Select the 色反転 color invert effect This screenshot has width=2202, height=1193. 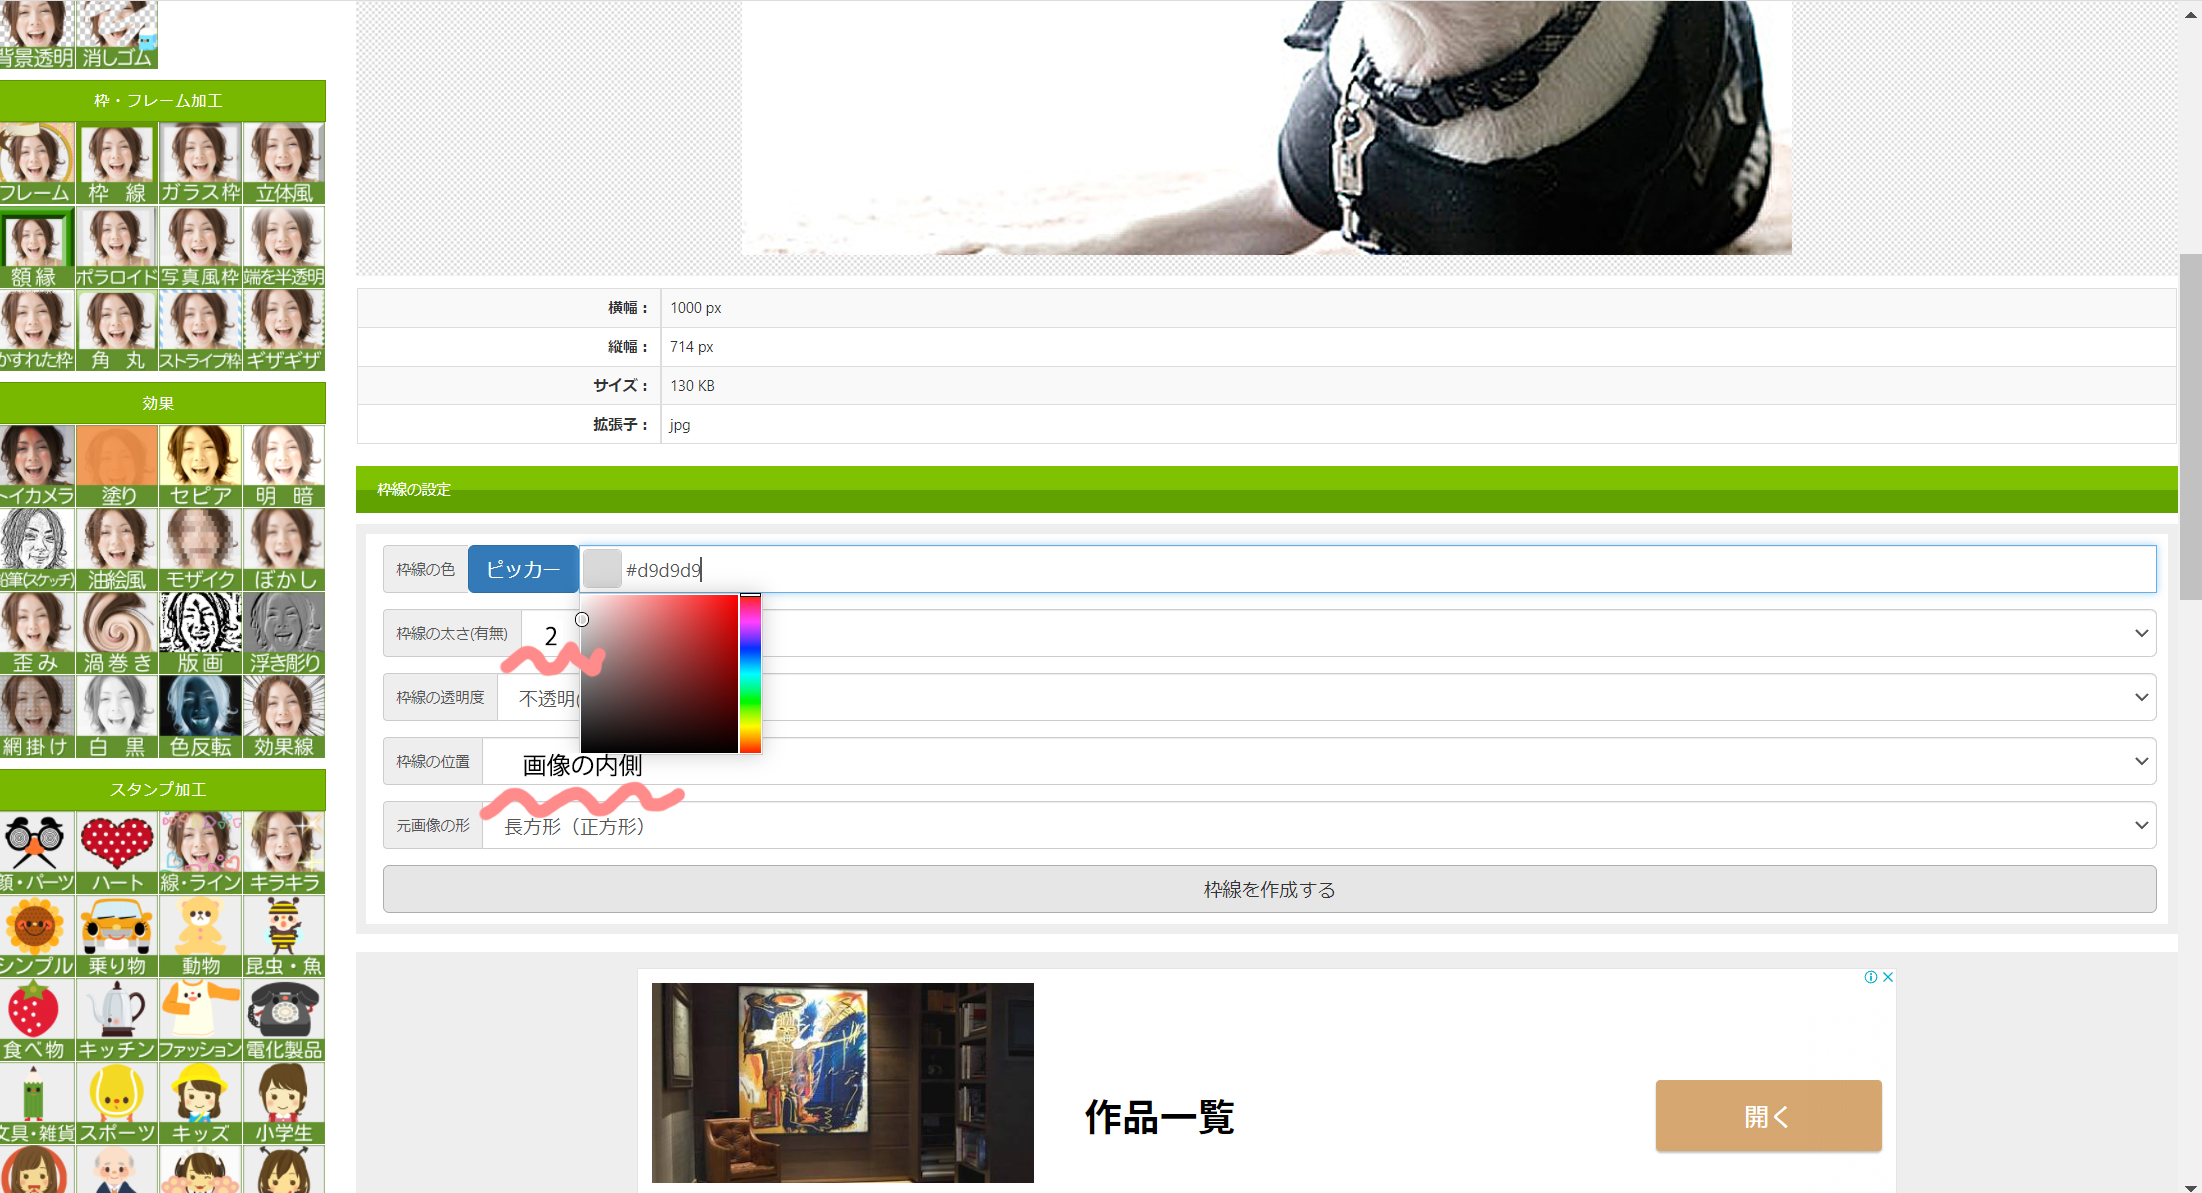click(x=200, y=717)
